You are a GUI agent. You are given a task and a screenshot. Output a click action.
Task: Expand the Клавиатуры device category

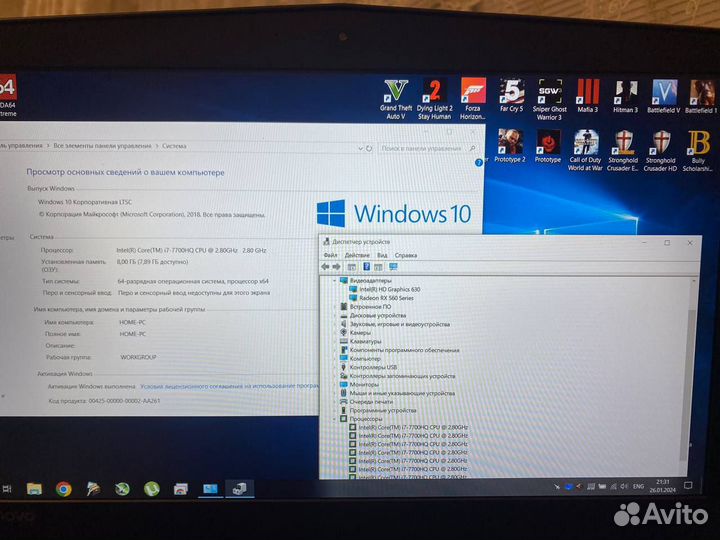334,341
